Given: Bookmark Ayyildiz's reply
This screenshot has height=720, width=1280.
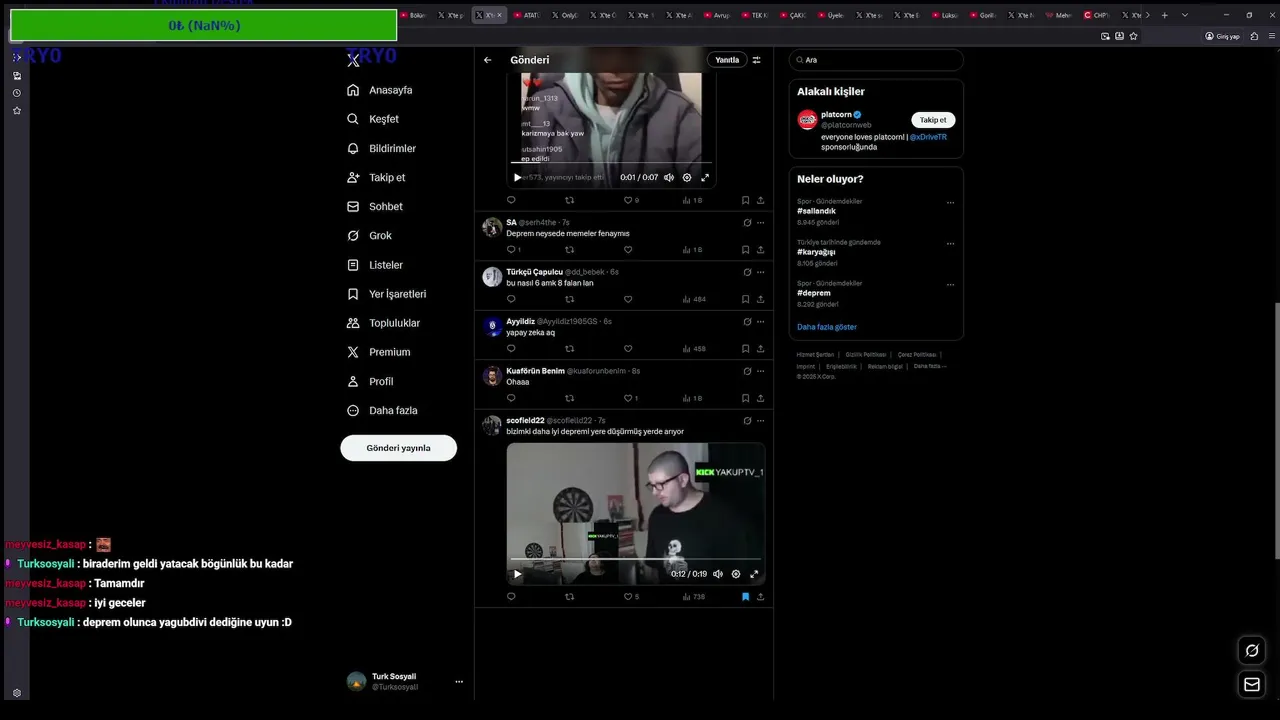Looking at the screenshot, I should click(x=745, y=349).
